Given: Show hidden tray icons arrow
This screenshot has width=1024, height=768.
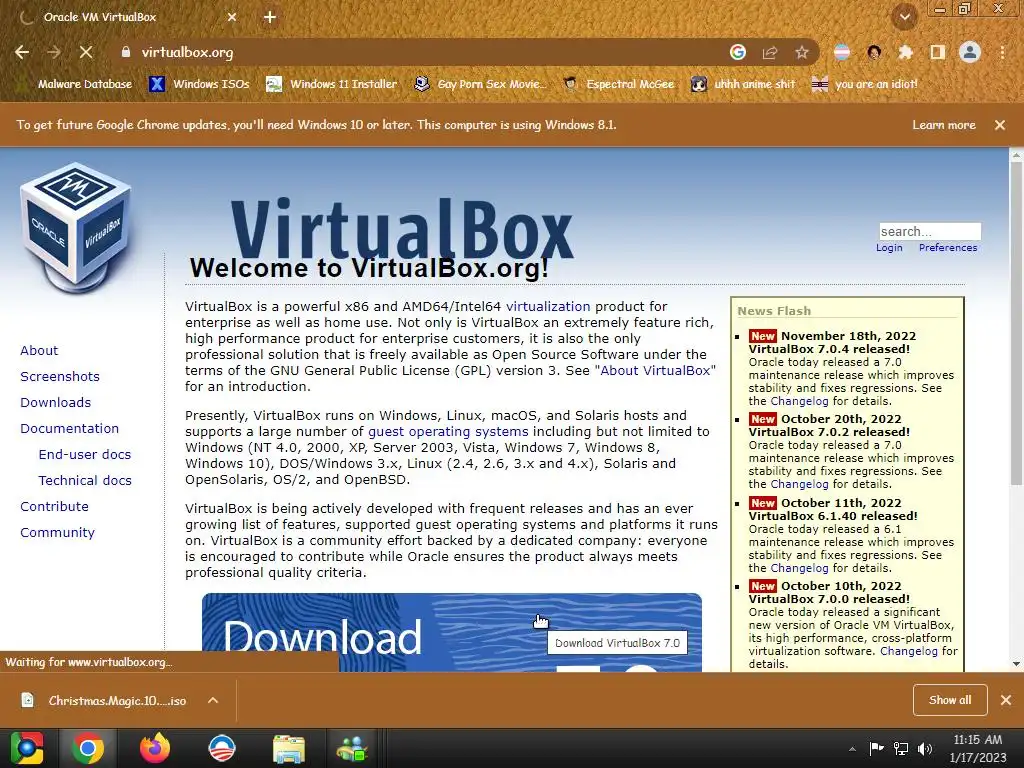Looking at the screenshot, I should point(852,749).
